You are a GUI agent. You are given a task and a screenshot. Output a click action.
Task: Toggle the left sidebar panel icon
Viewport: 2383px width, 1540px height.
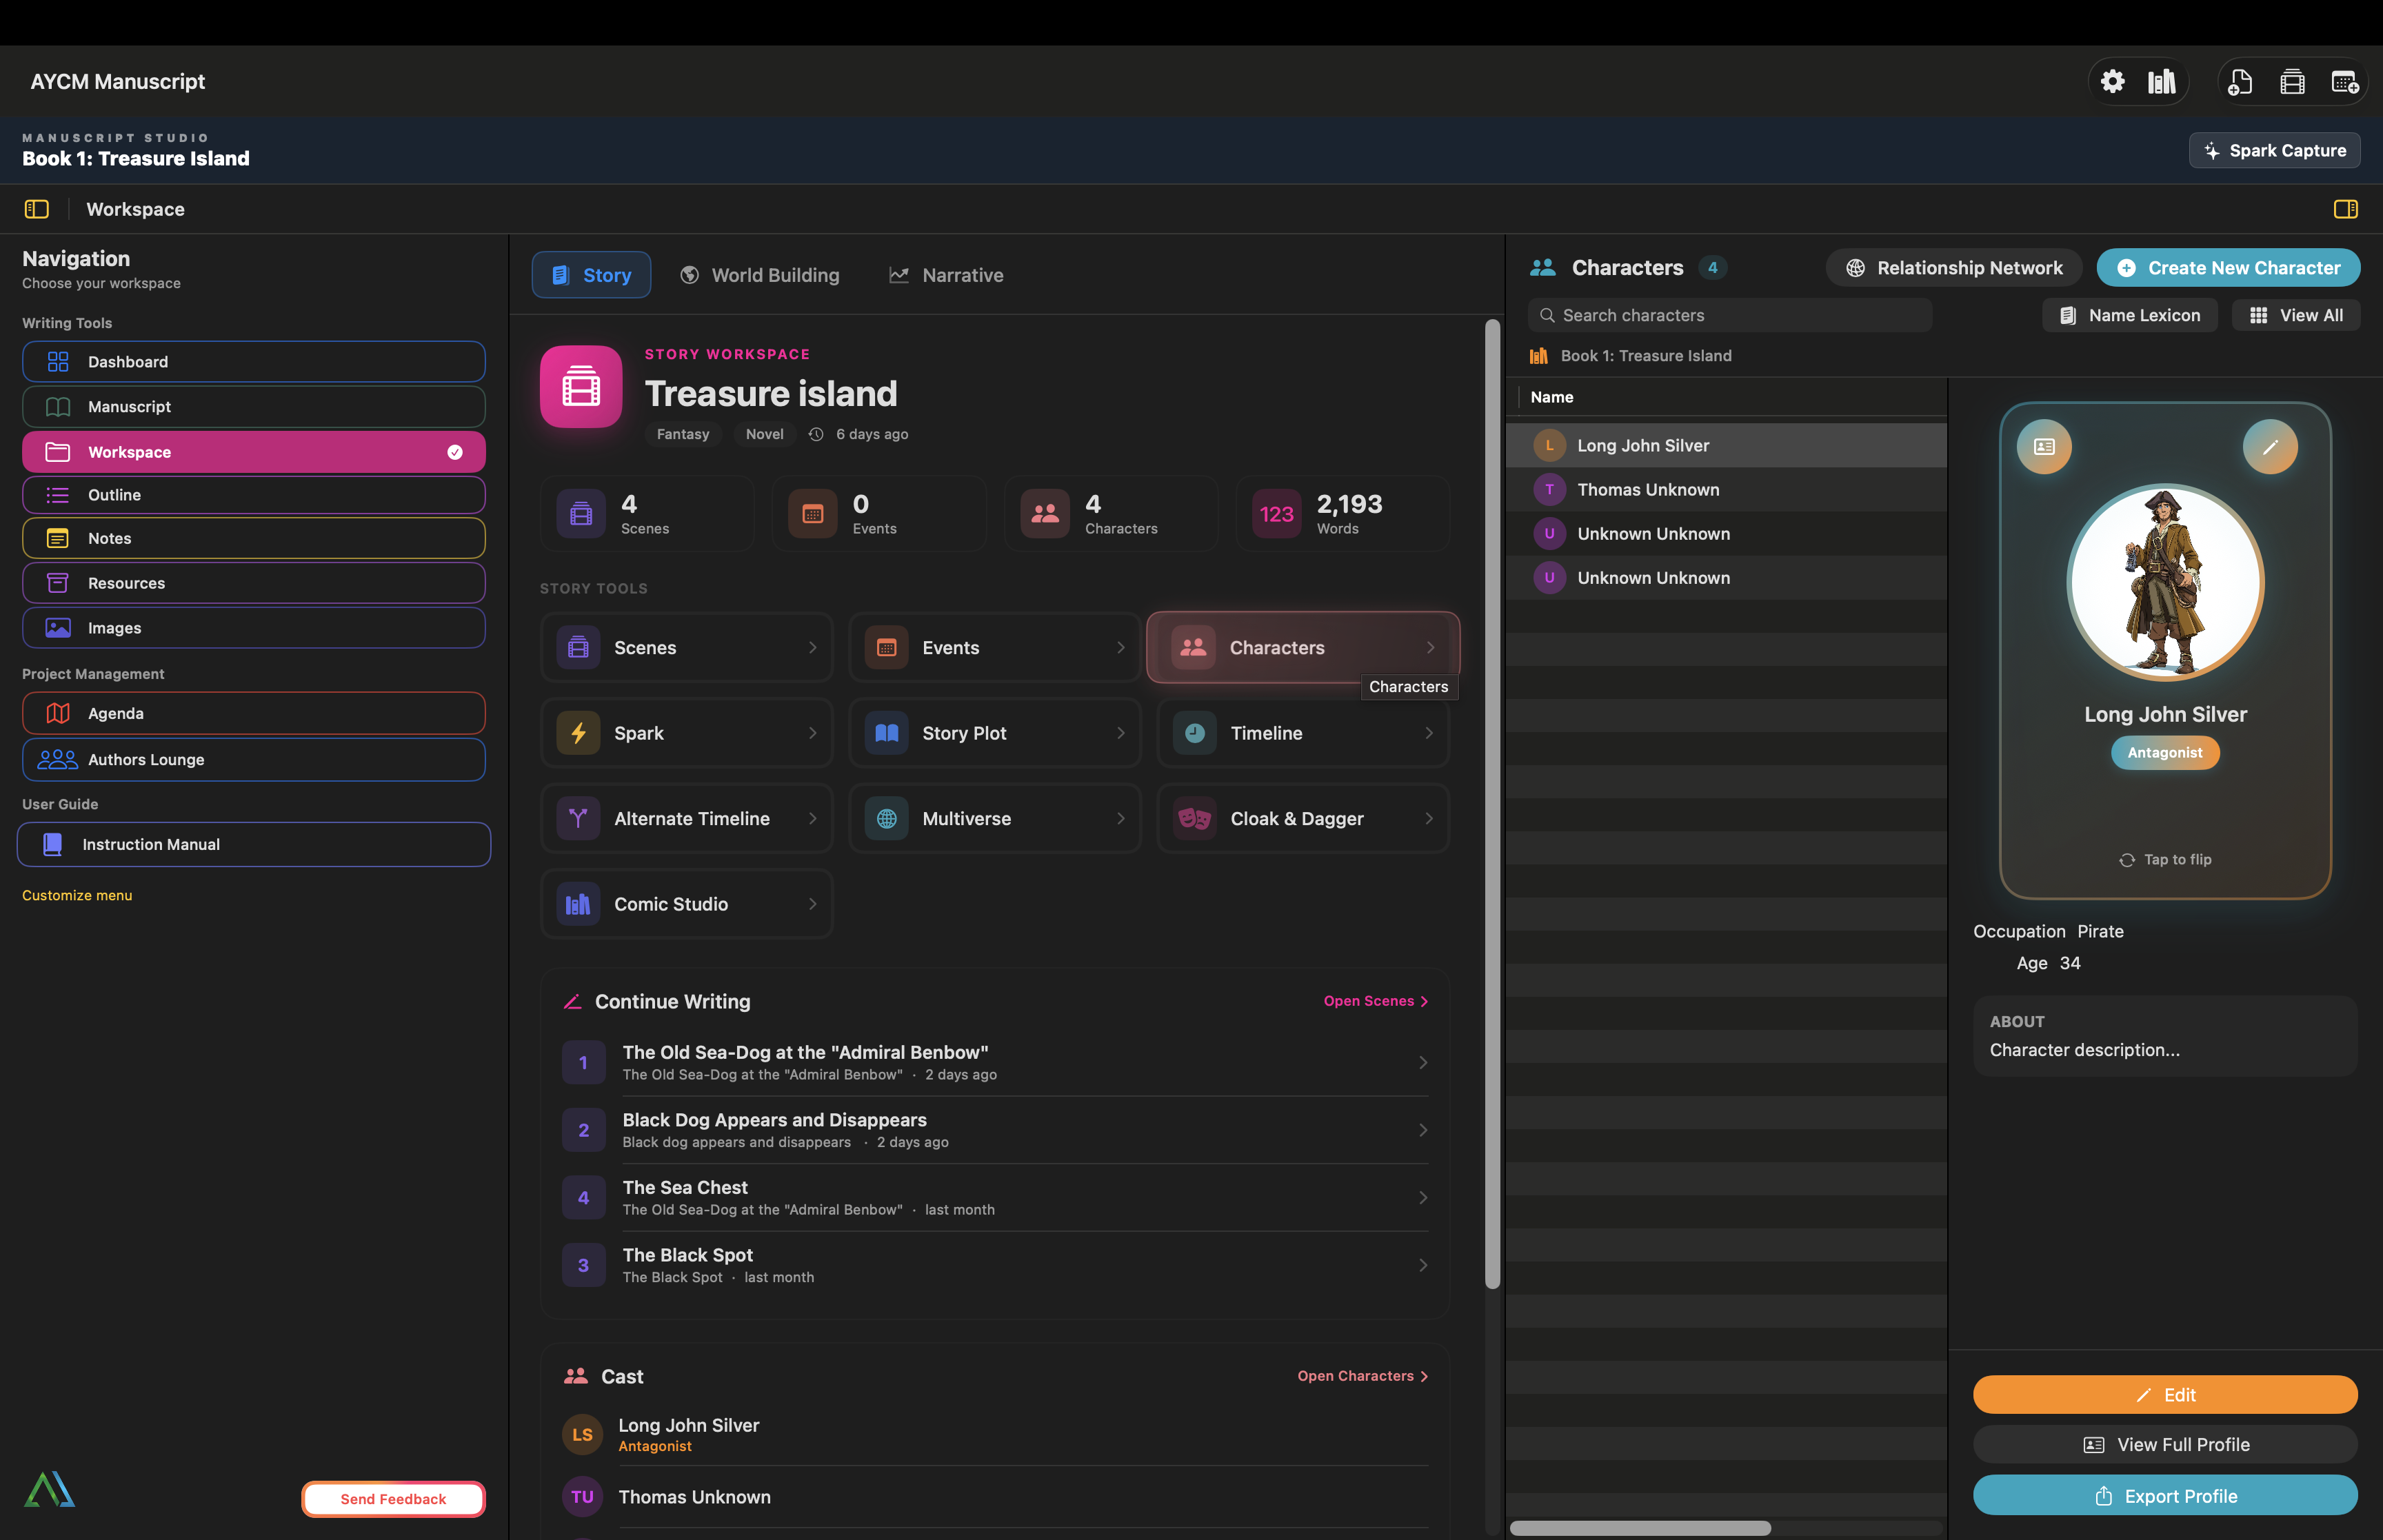coord(36,209)
